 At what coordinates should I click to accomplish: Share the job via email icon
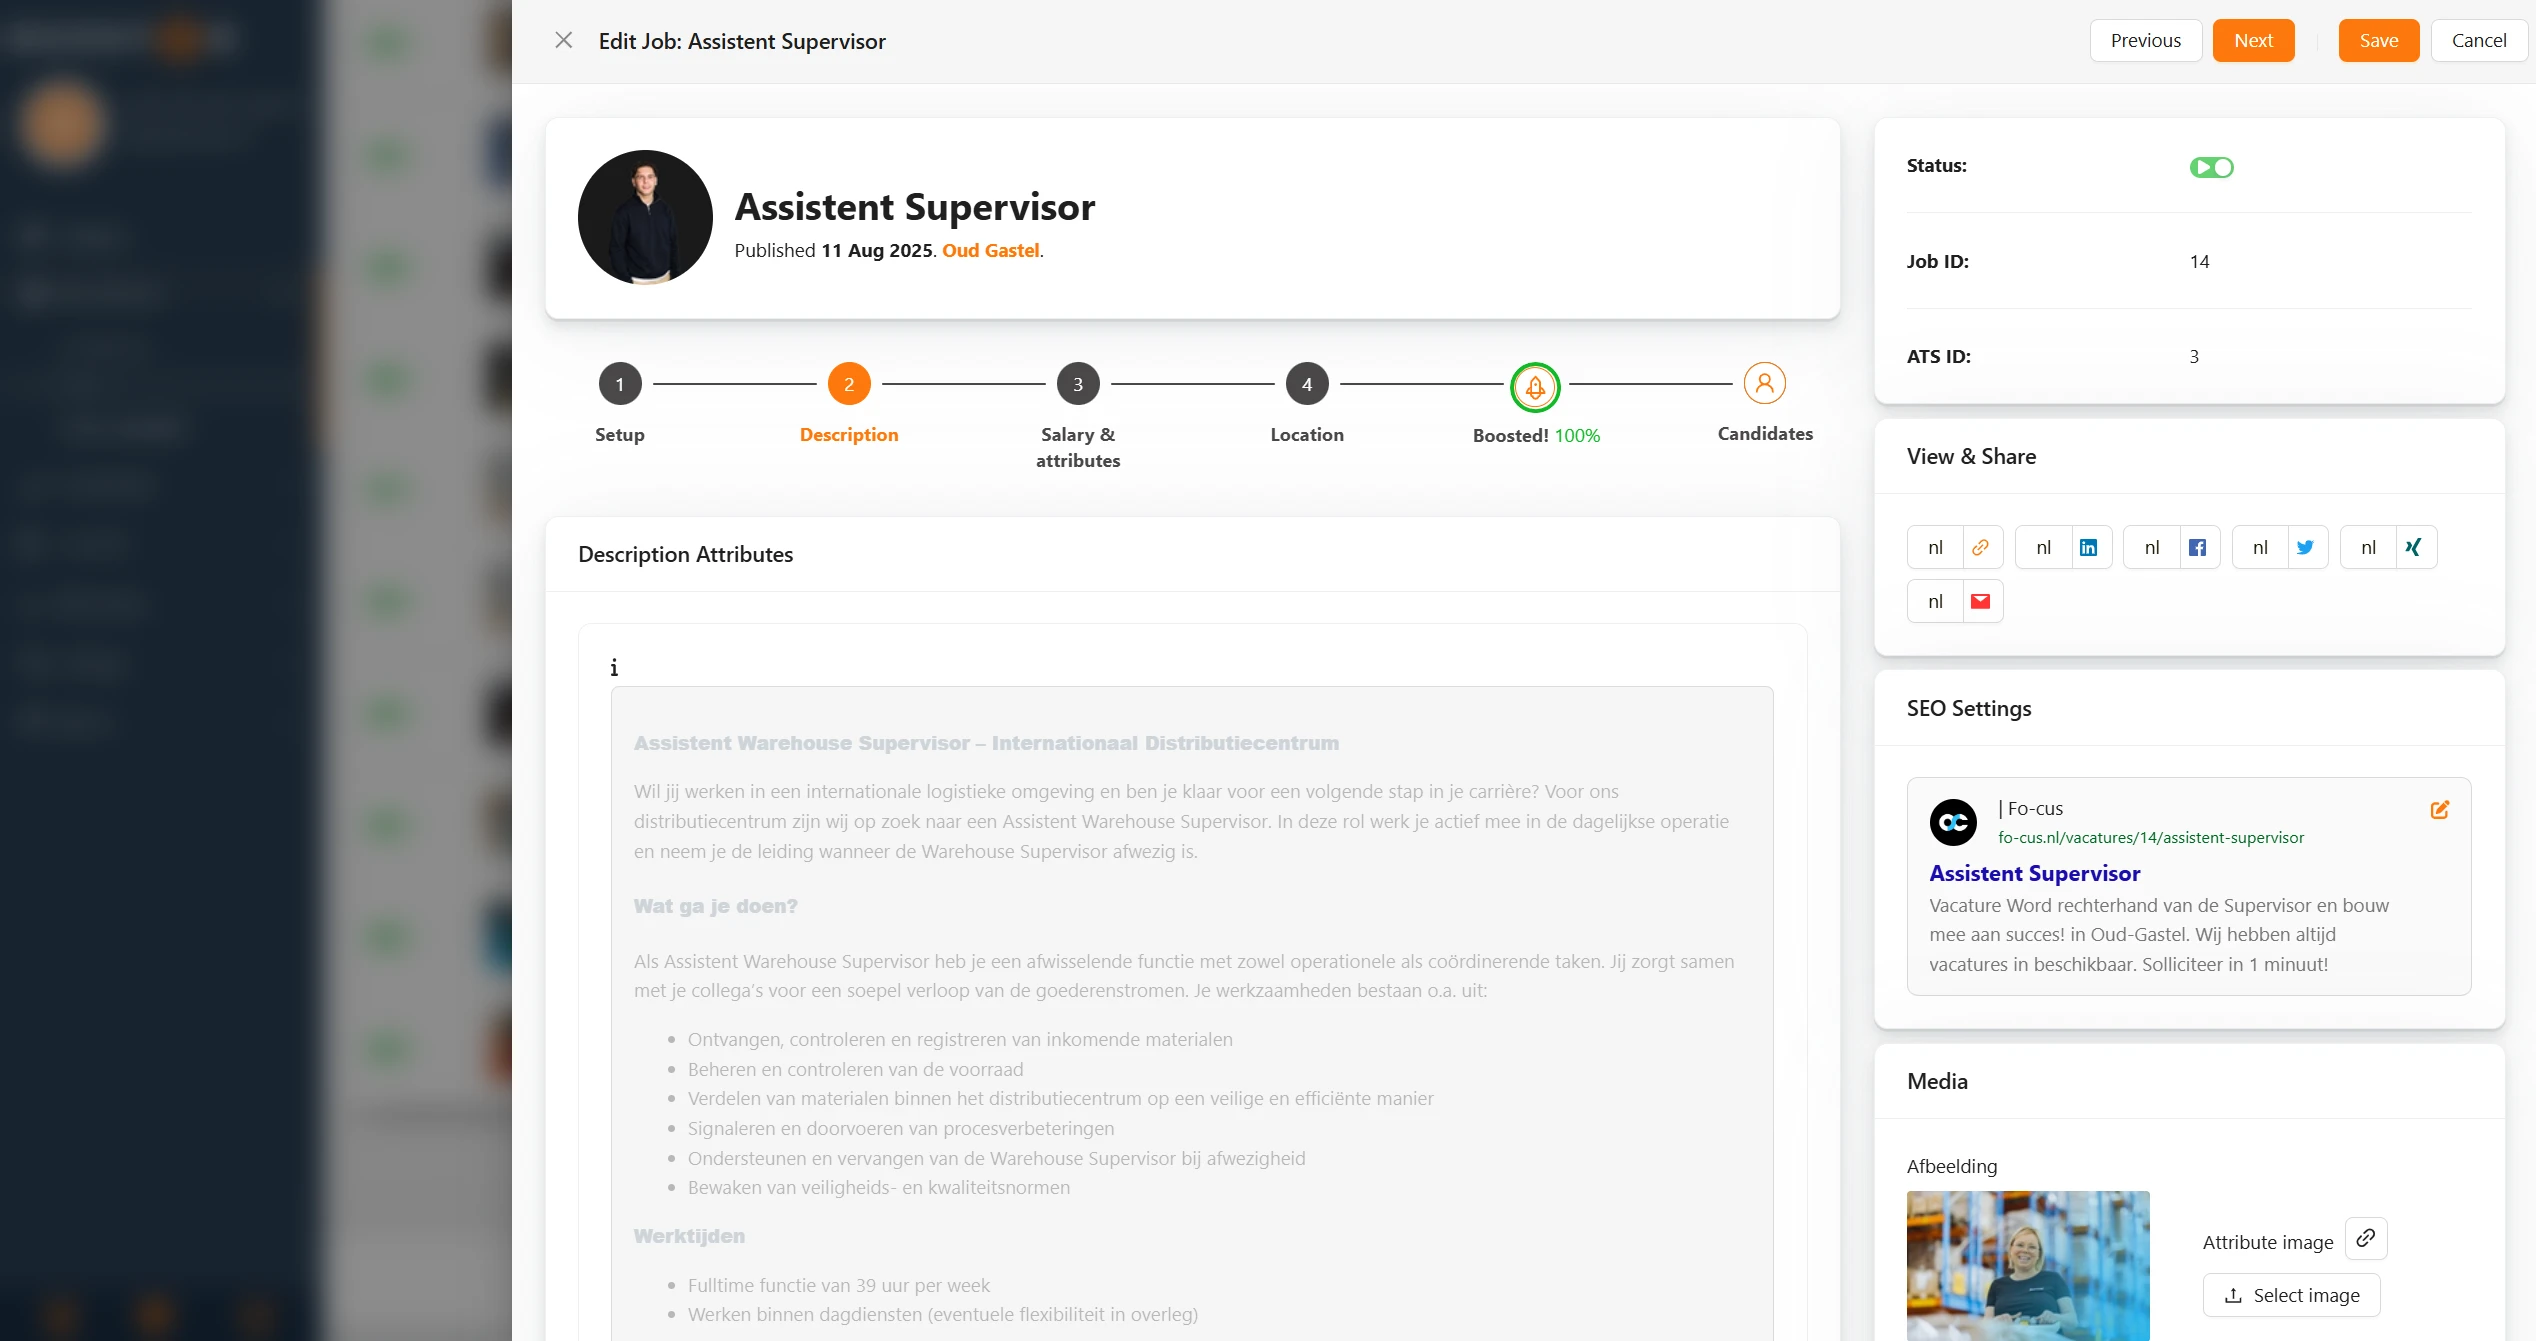pos(1980,601)
